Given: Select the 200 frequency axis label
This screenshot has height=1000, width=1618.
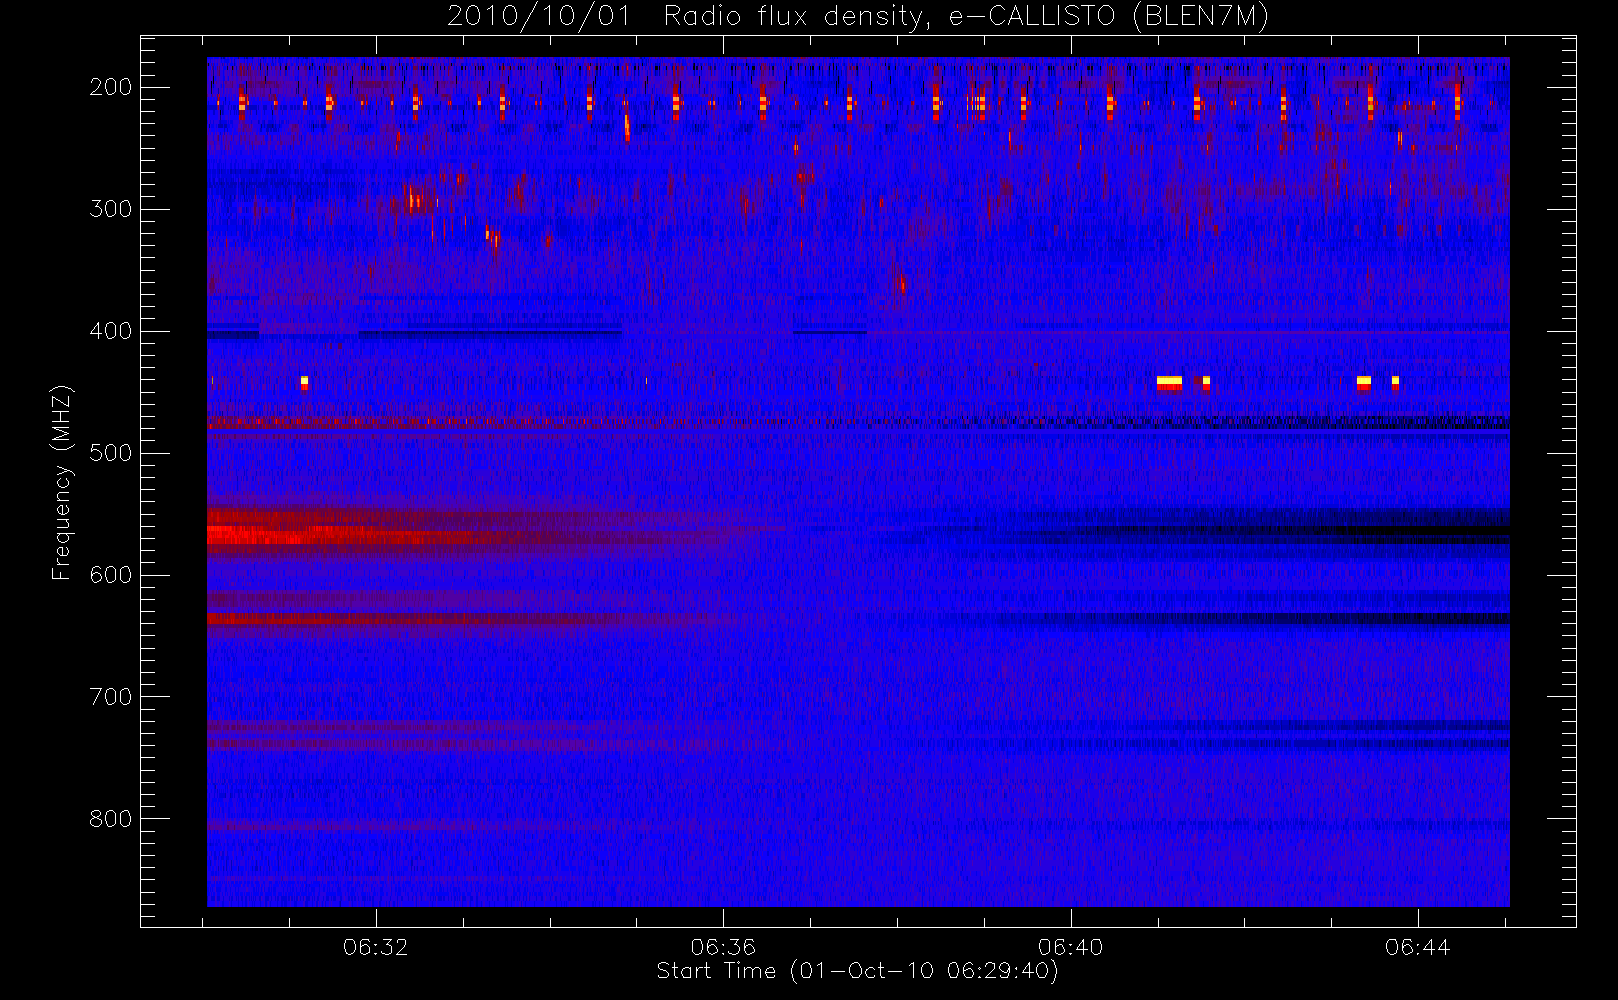Looking at the screenshot, I should (x=111, y=87).
